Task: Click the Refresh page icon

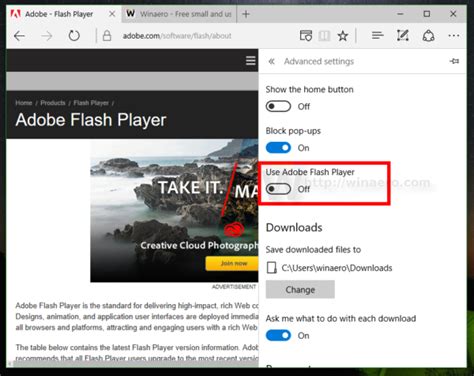Action: point(74,36)
